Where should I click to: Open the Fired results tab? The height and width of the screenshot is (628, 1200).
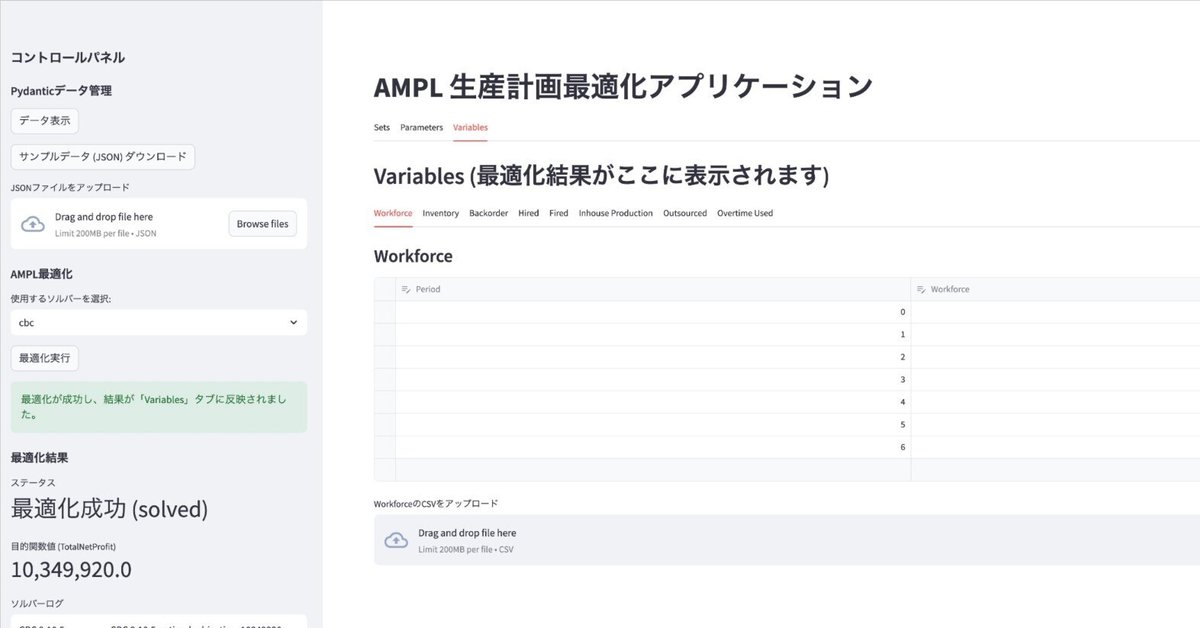click(558, 212)
